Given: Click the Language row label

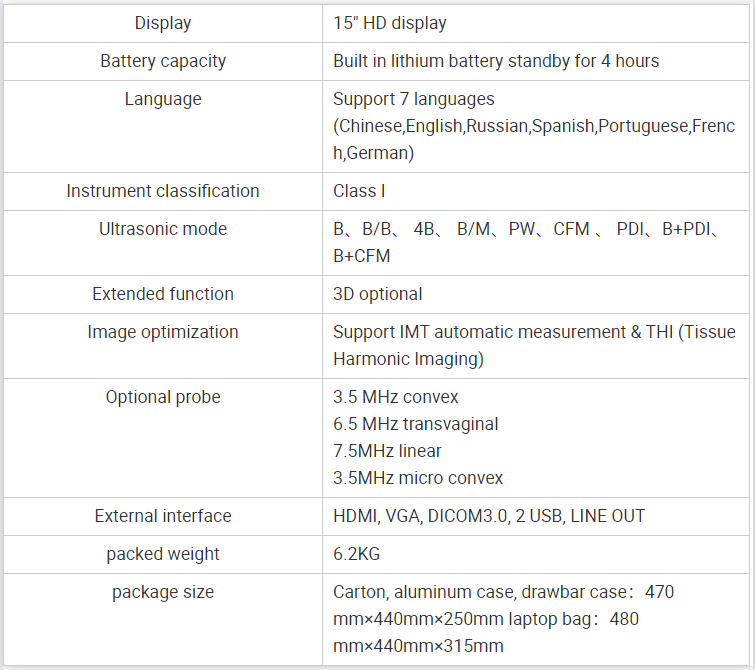Looking at the screenshot, I should [x=163, y=99].
